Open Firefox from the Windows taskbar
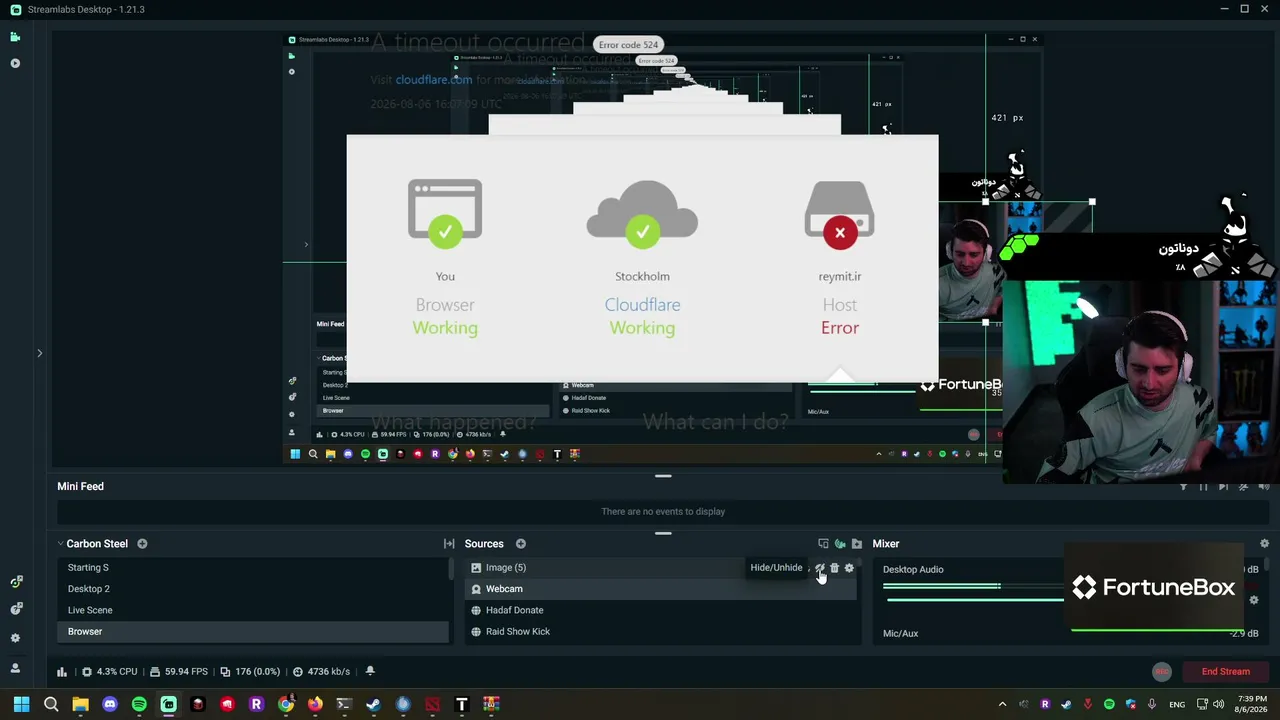1280x720 pixels. pos(315,704)
